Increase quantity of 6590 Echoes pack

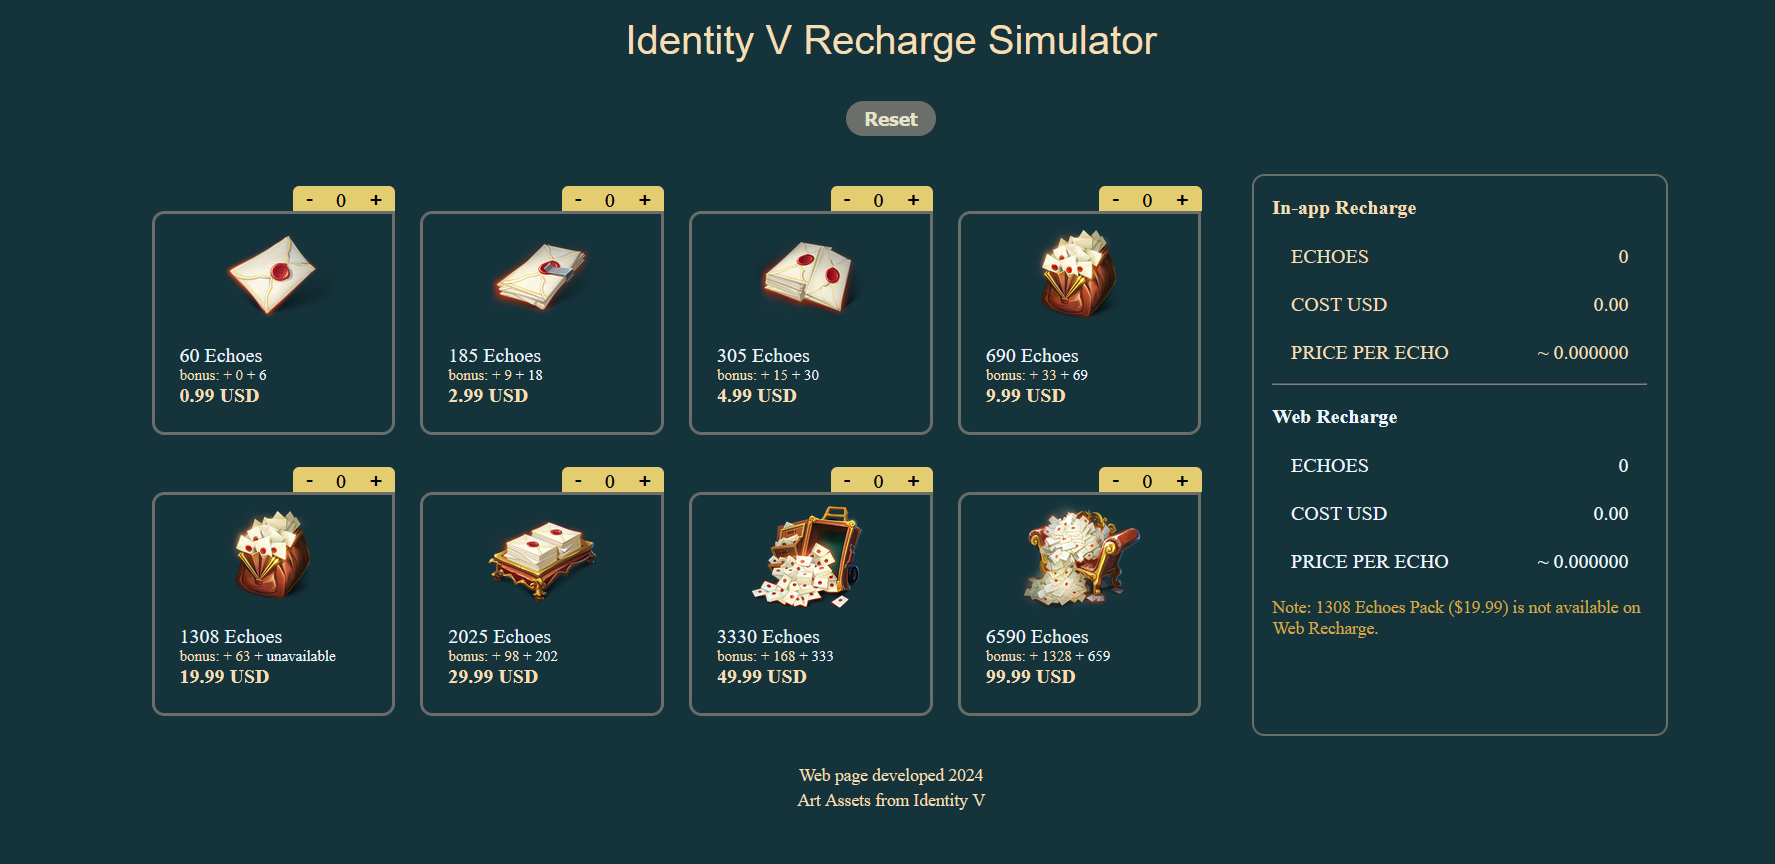(x=1183, y=481)
